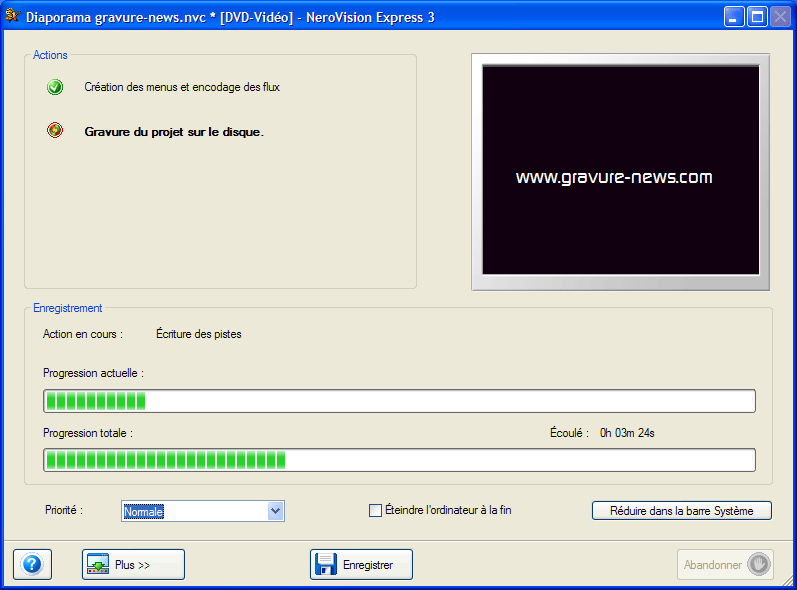Click the Normale value in priority field
The image size is (797, 590).
point(143,511)
